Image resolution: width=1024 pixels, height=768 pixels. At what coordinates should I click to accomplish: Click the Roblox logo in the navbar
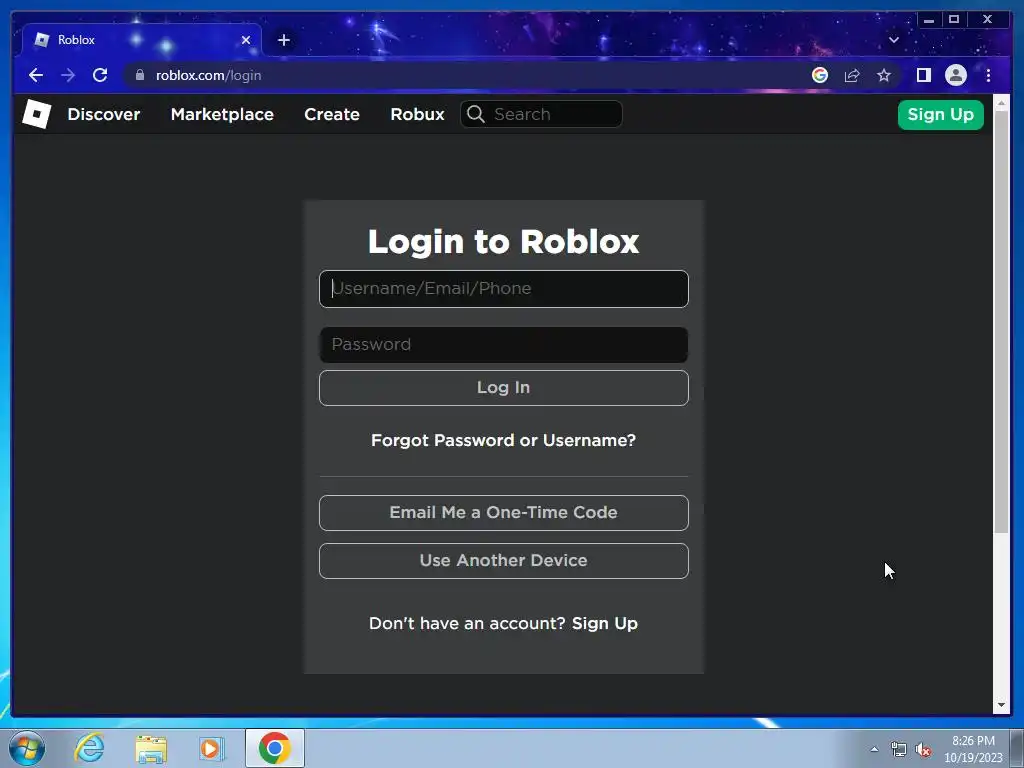[x=37, y=114]
